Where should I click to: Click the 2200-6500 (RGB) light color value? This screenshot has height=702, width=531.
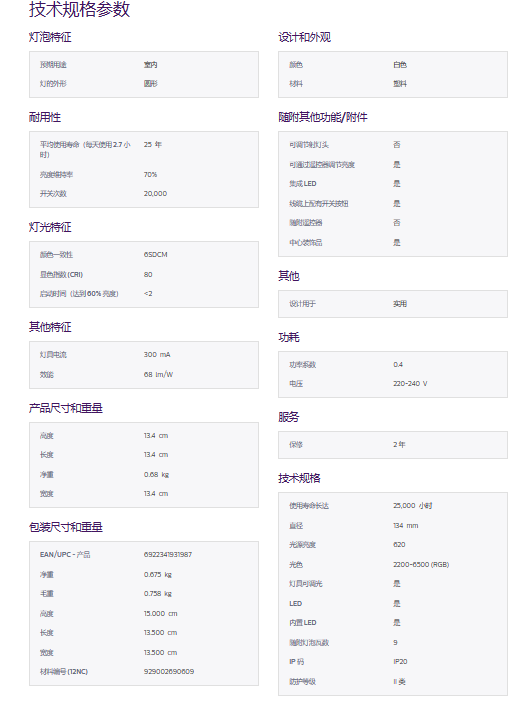(421, 564)
